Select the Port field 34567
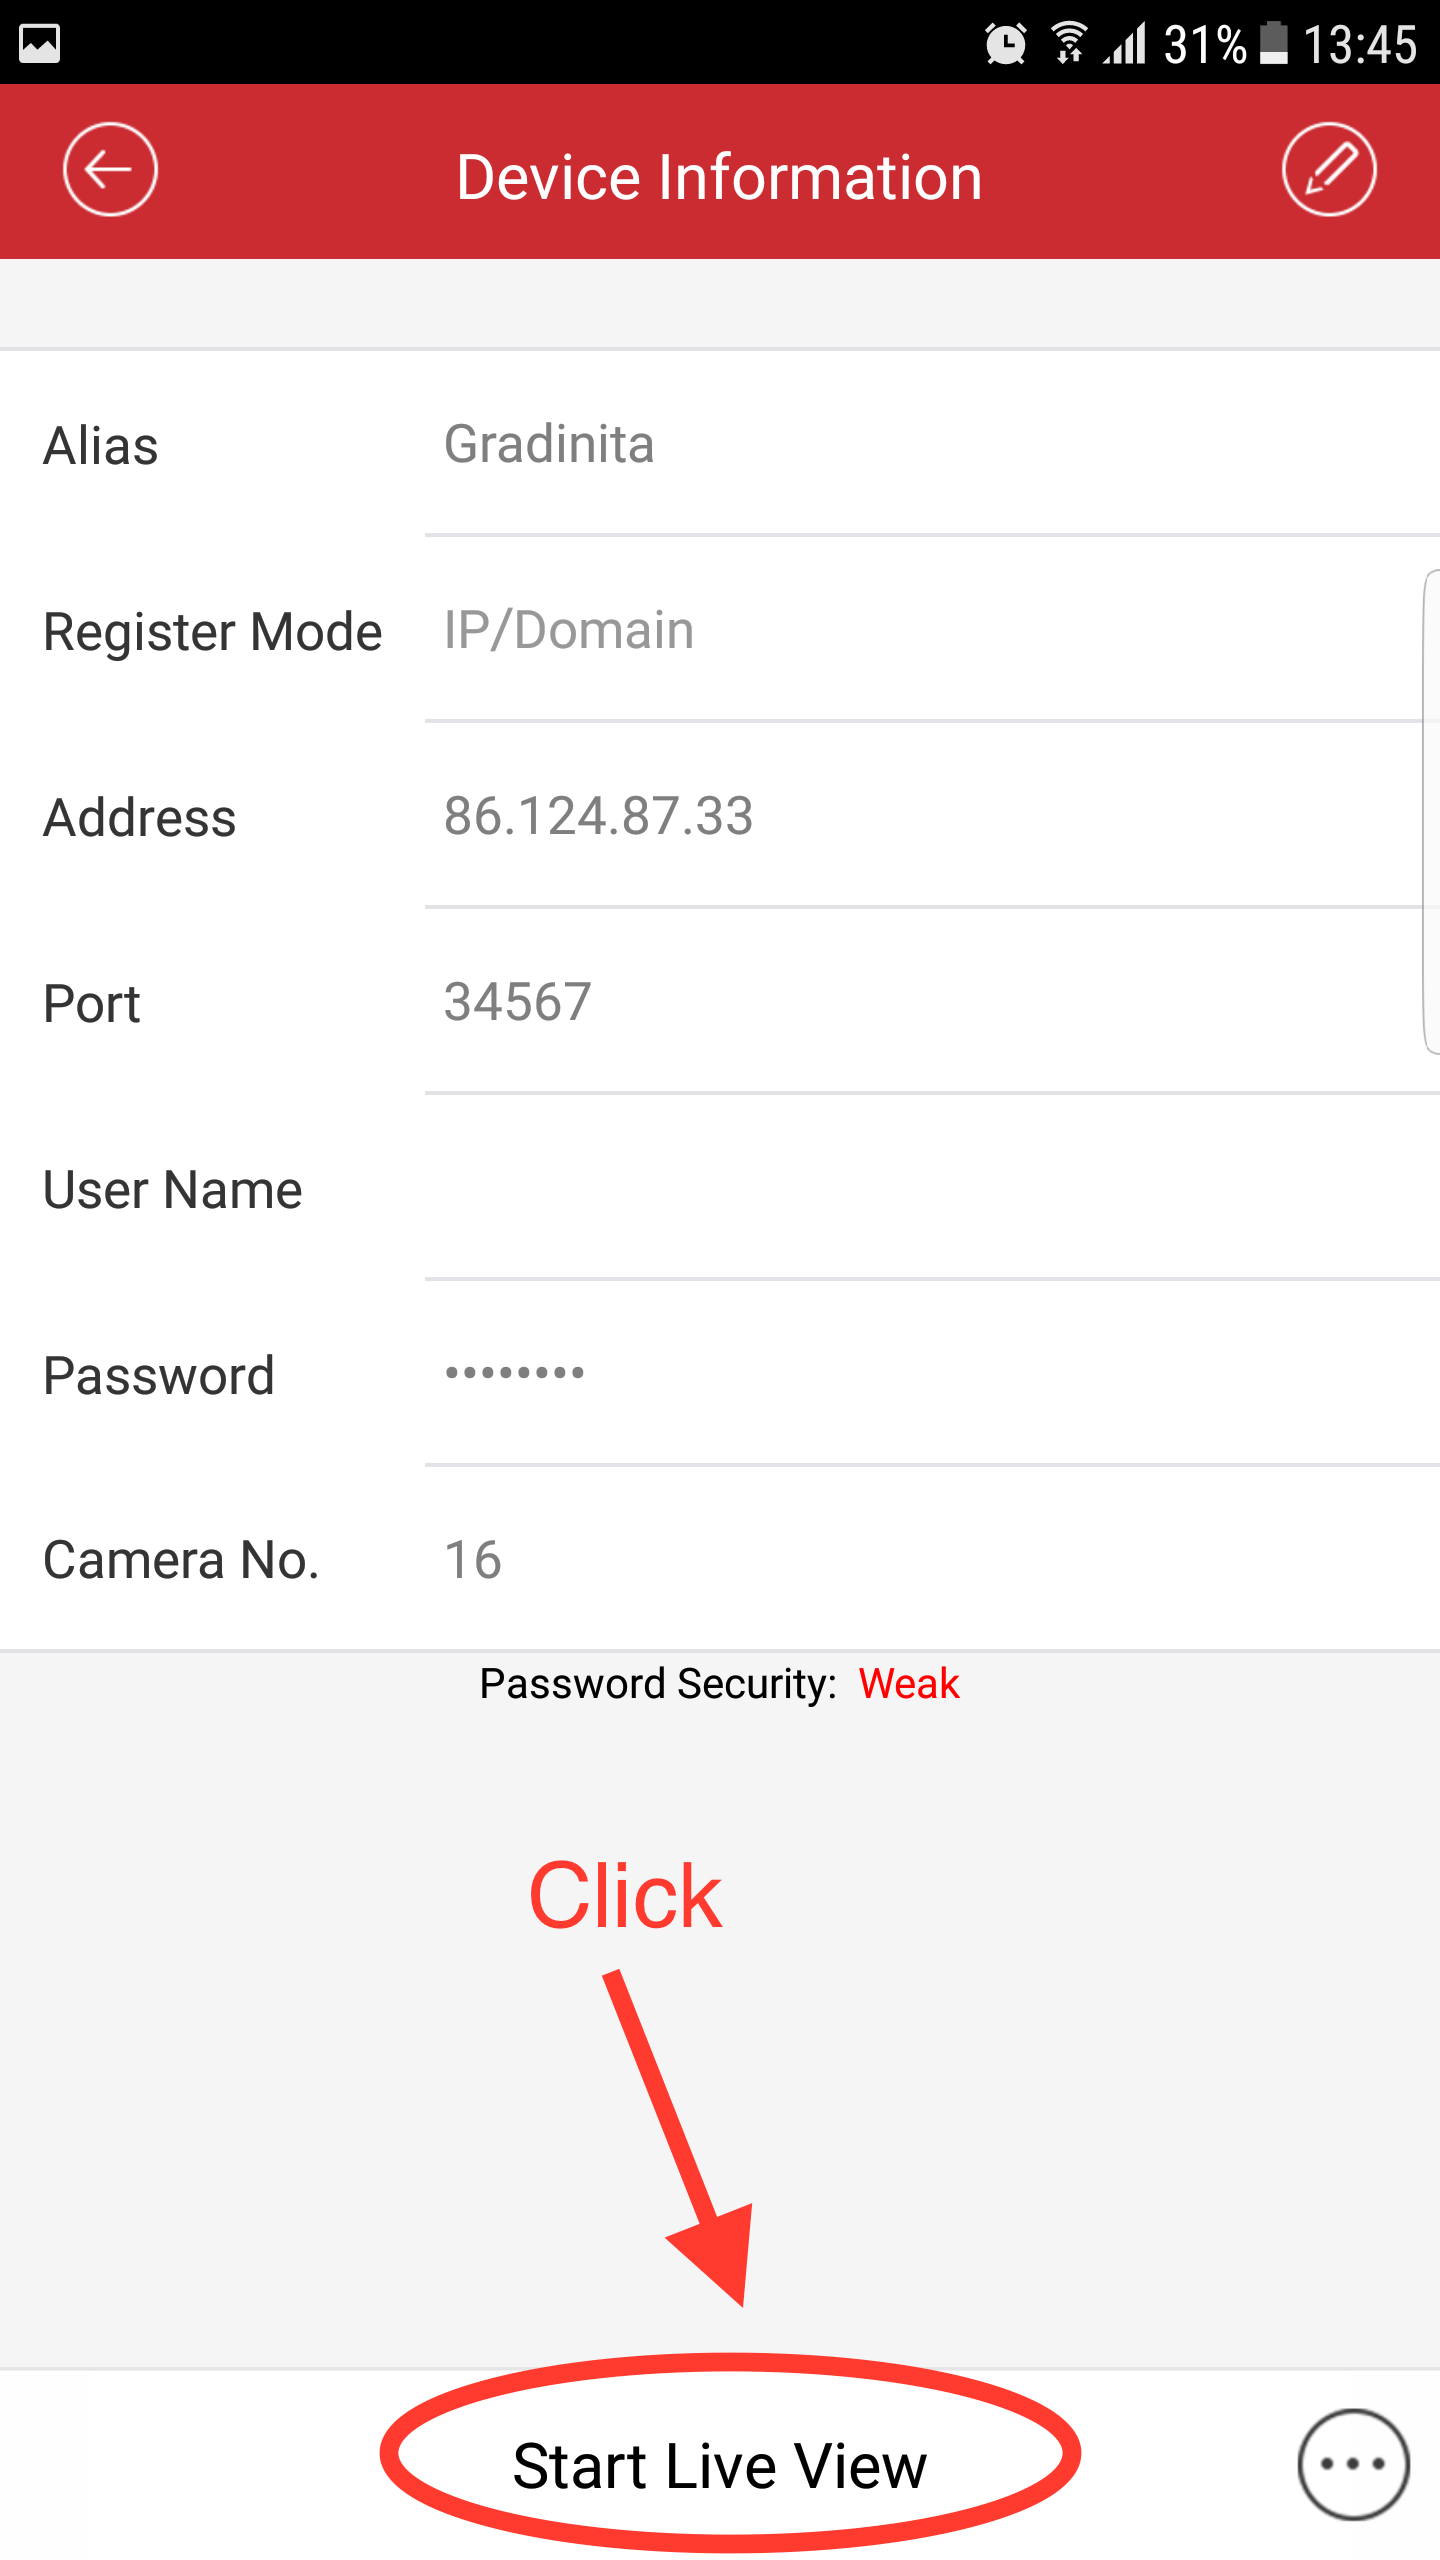 pyautogui.click(x=932, y=1002)
